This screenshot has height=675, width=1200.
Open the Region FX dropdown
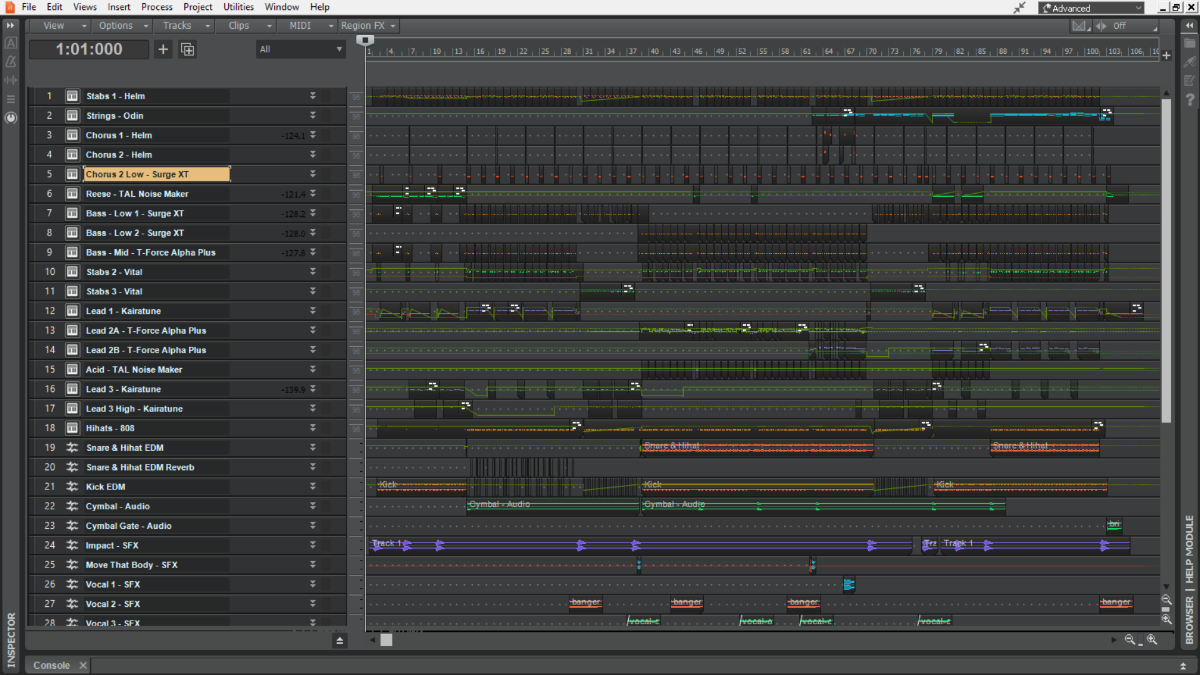[x=369, y=25]
